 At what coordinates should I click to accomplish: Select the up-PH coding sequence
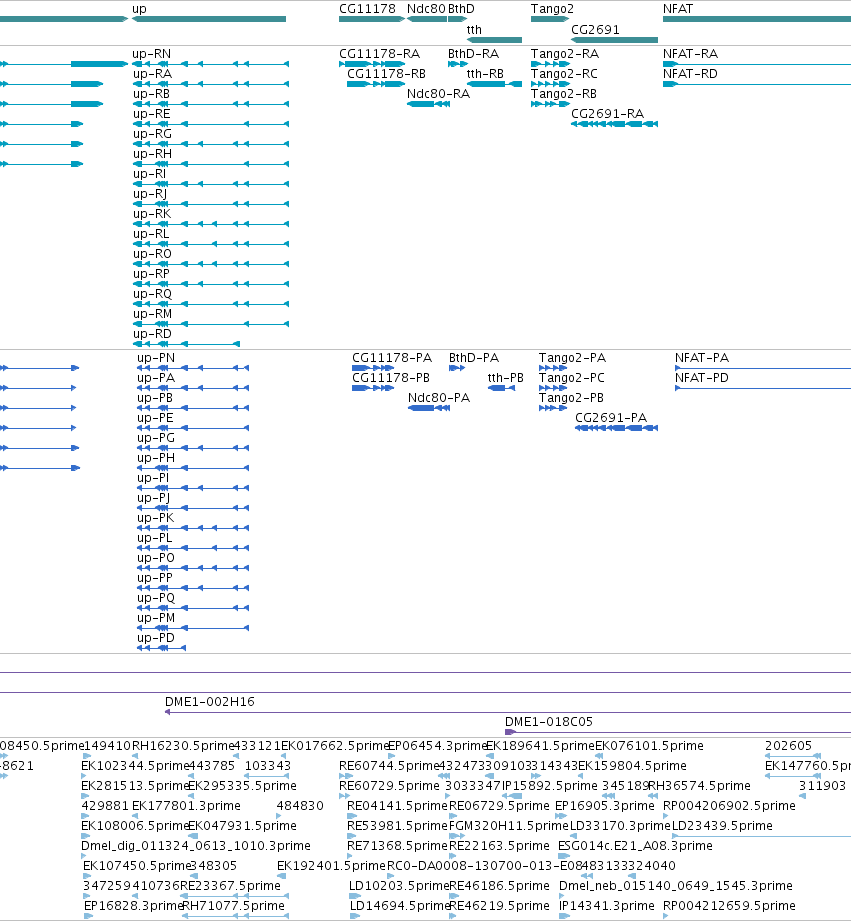coord(193,468)
